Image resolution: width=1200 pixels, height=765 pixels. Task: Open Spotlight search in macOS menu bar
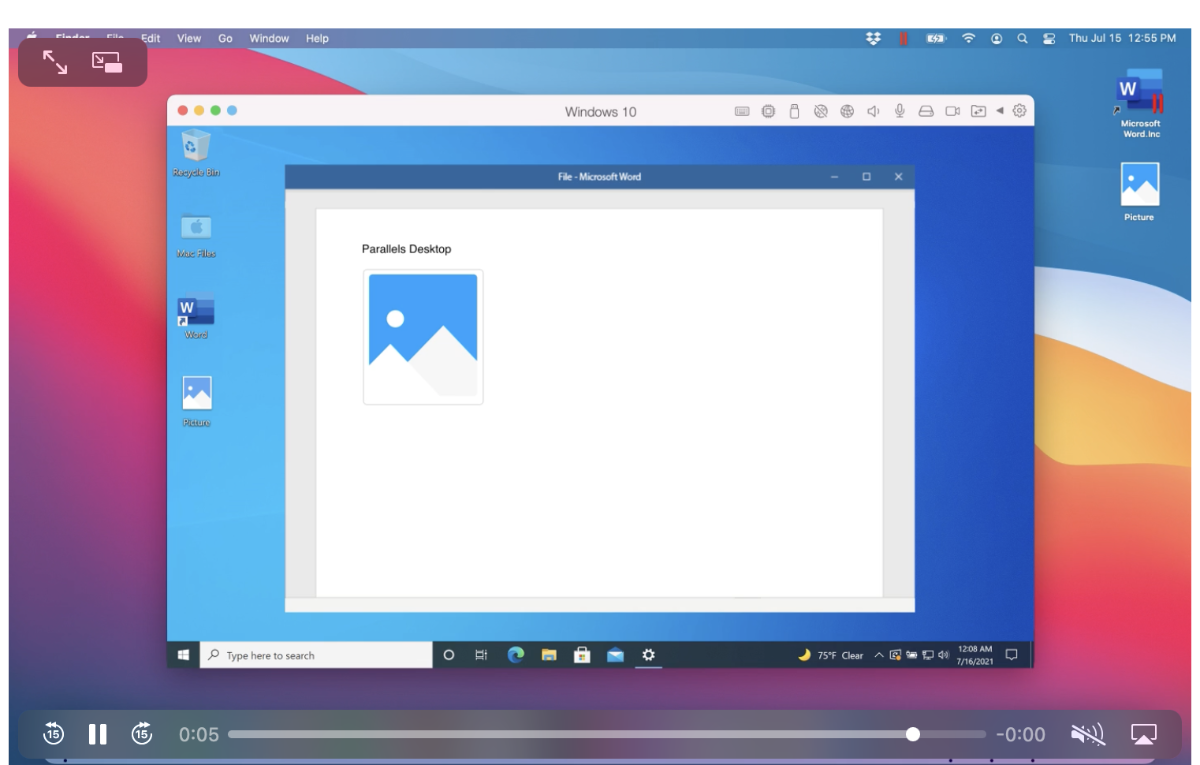1022,38
